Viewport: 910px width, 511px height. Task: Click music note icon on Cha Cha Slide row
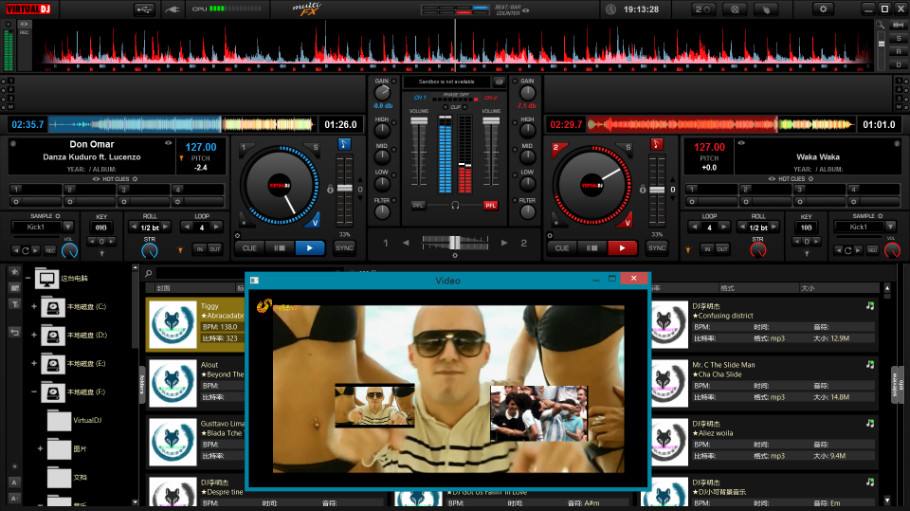(x=869, y=364)
